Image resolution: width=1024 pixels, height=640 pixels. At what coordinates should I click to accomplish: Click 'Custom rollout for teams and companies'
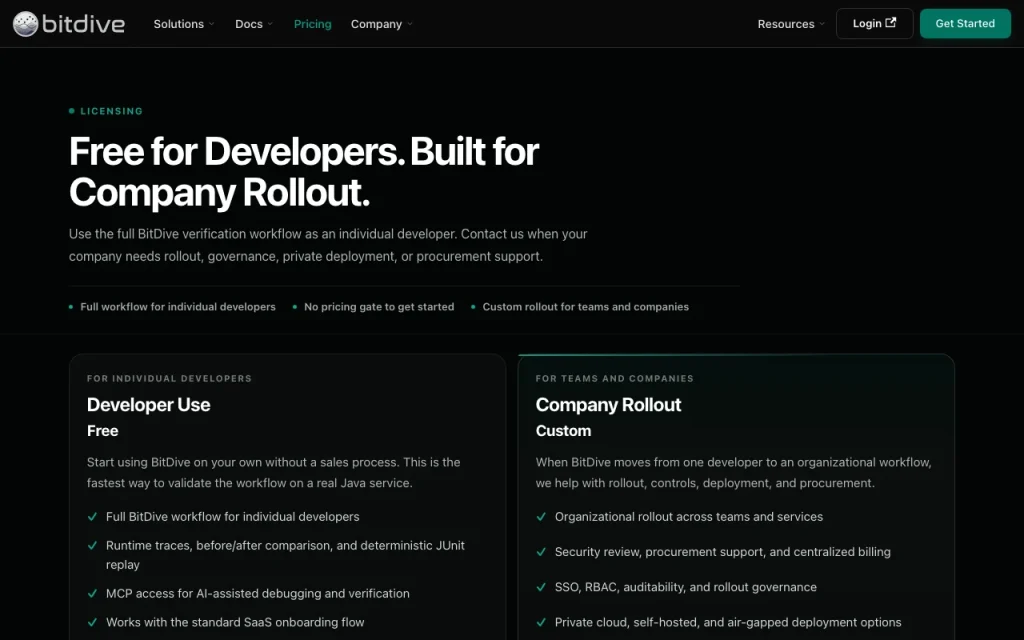click(x=585, y=307)
